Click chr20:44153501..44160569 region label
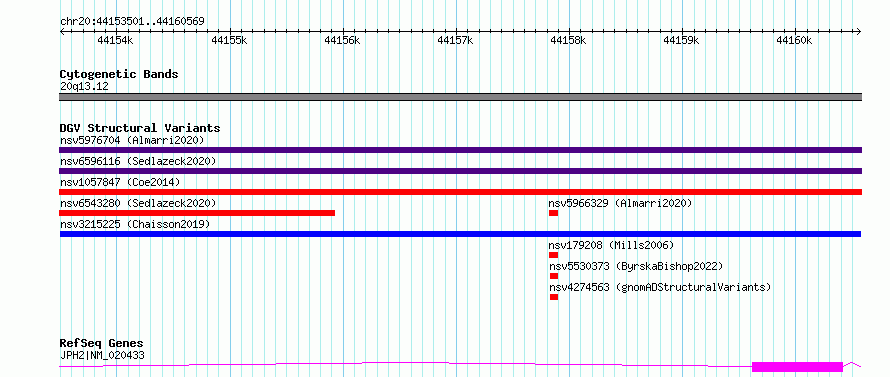This screenshot has width=890, height=377. [132, 21]
